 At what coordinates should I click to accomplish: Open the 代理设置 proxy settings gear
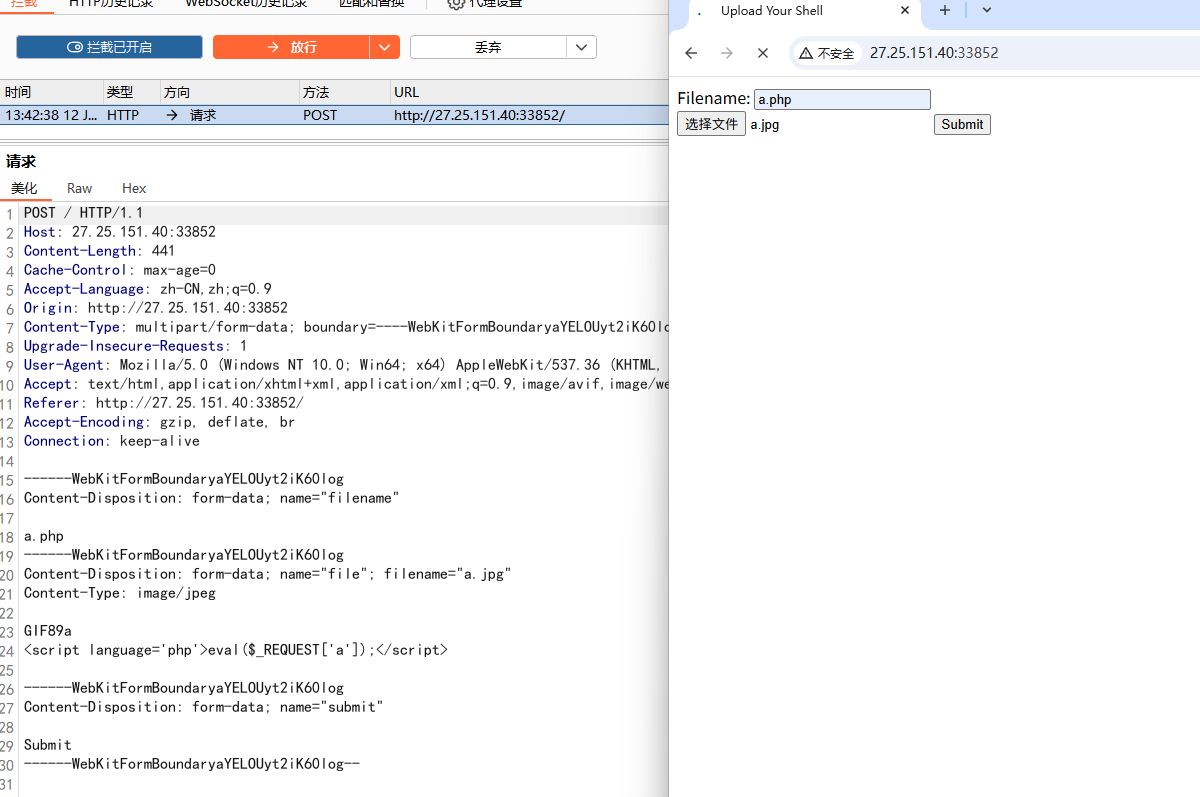tap(456, 4)
